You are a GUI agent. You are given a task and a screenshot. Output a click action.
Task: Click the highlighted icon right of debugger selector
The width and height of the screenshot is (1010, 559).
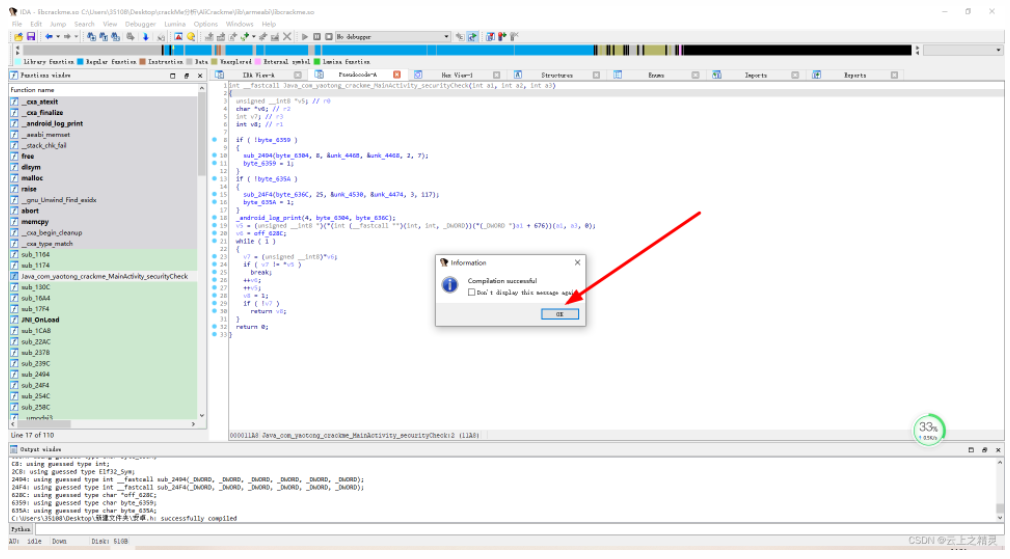click(x=472, y=37)
